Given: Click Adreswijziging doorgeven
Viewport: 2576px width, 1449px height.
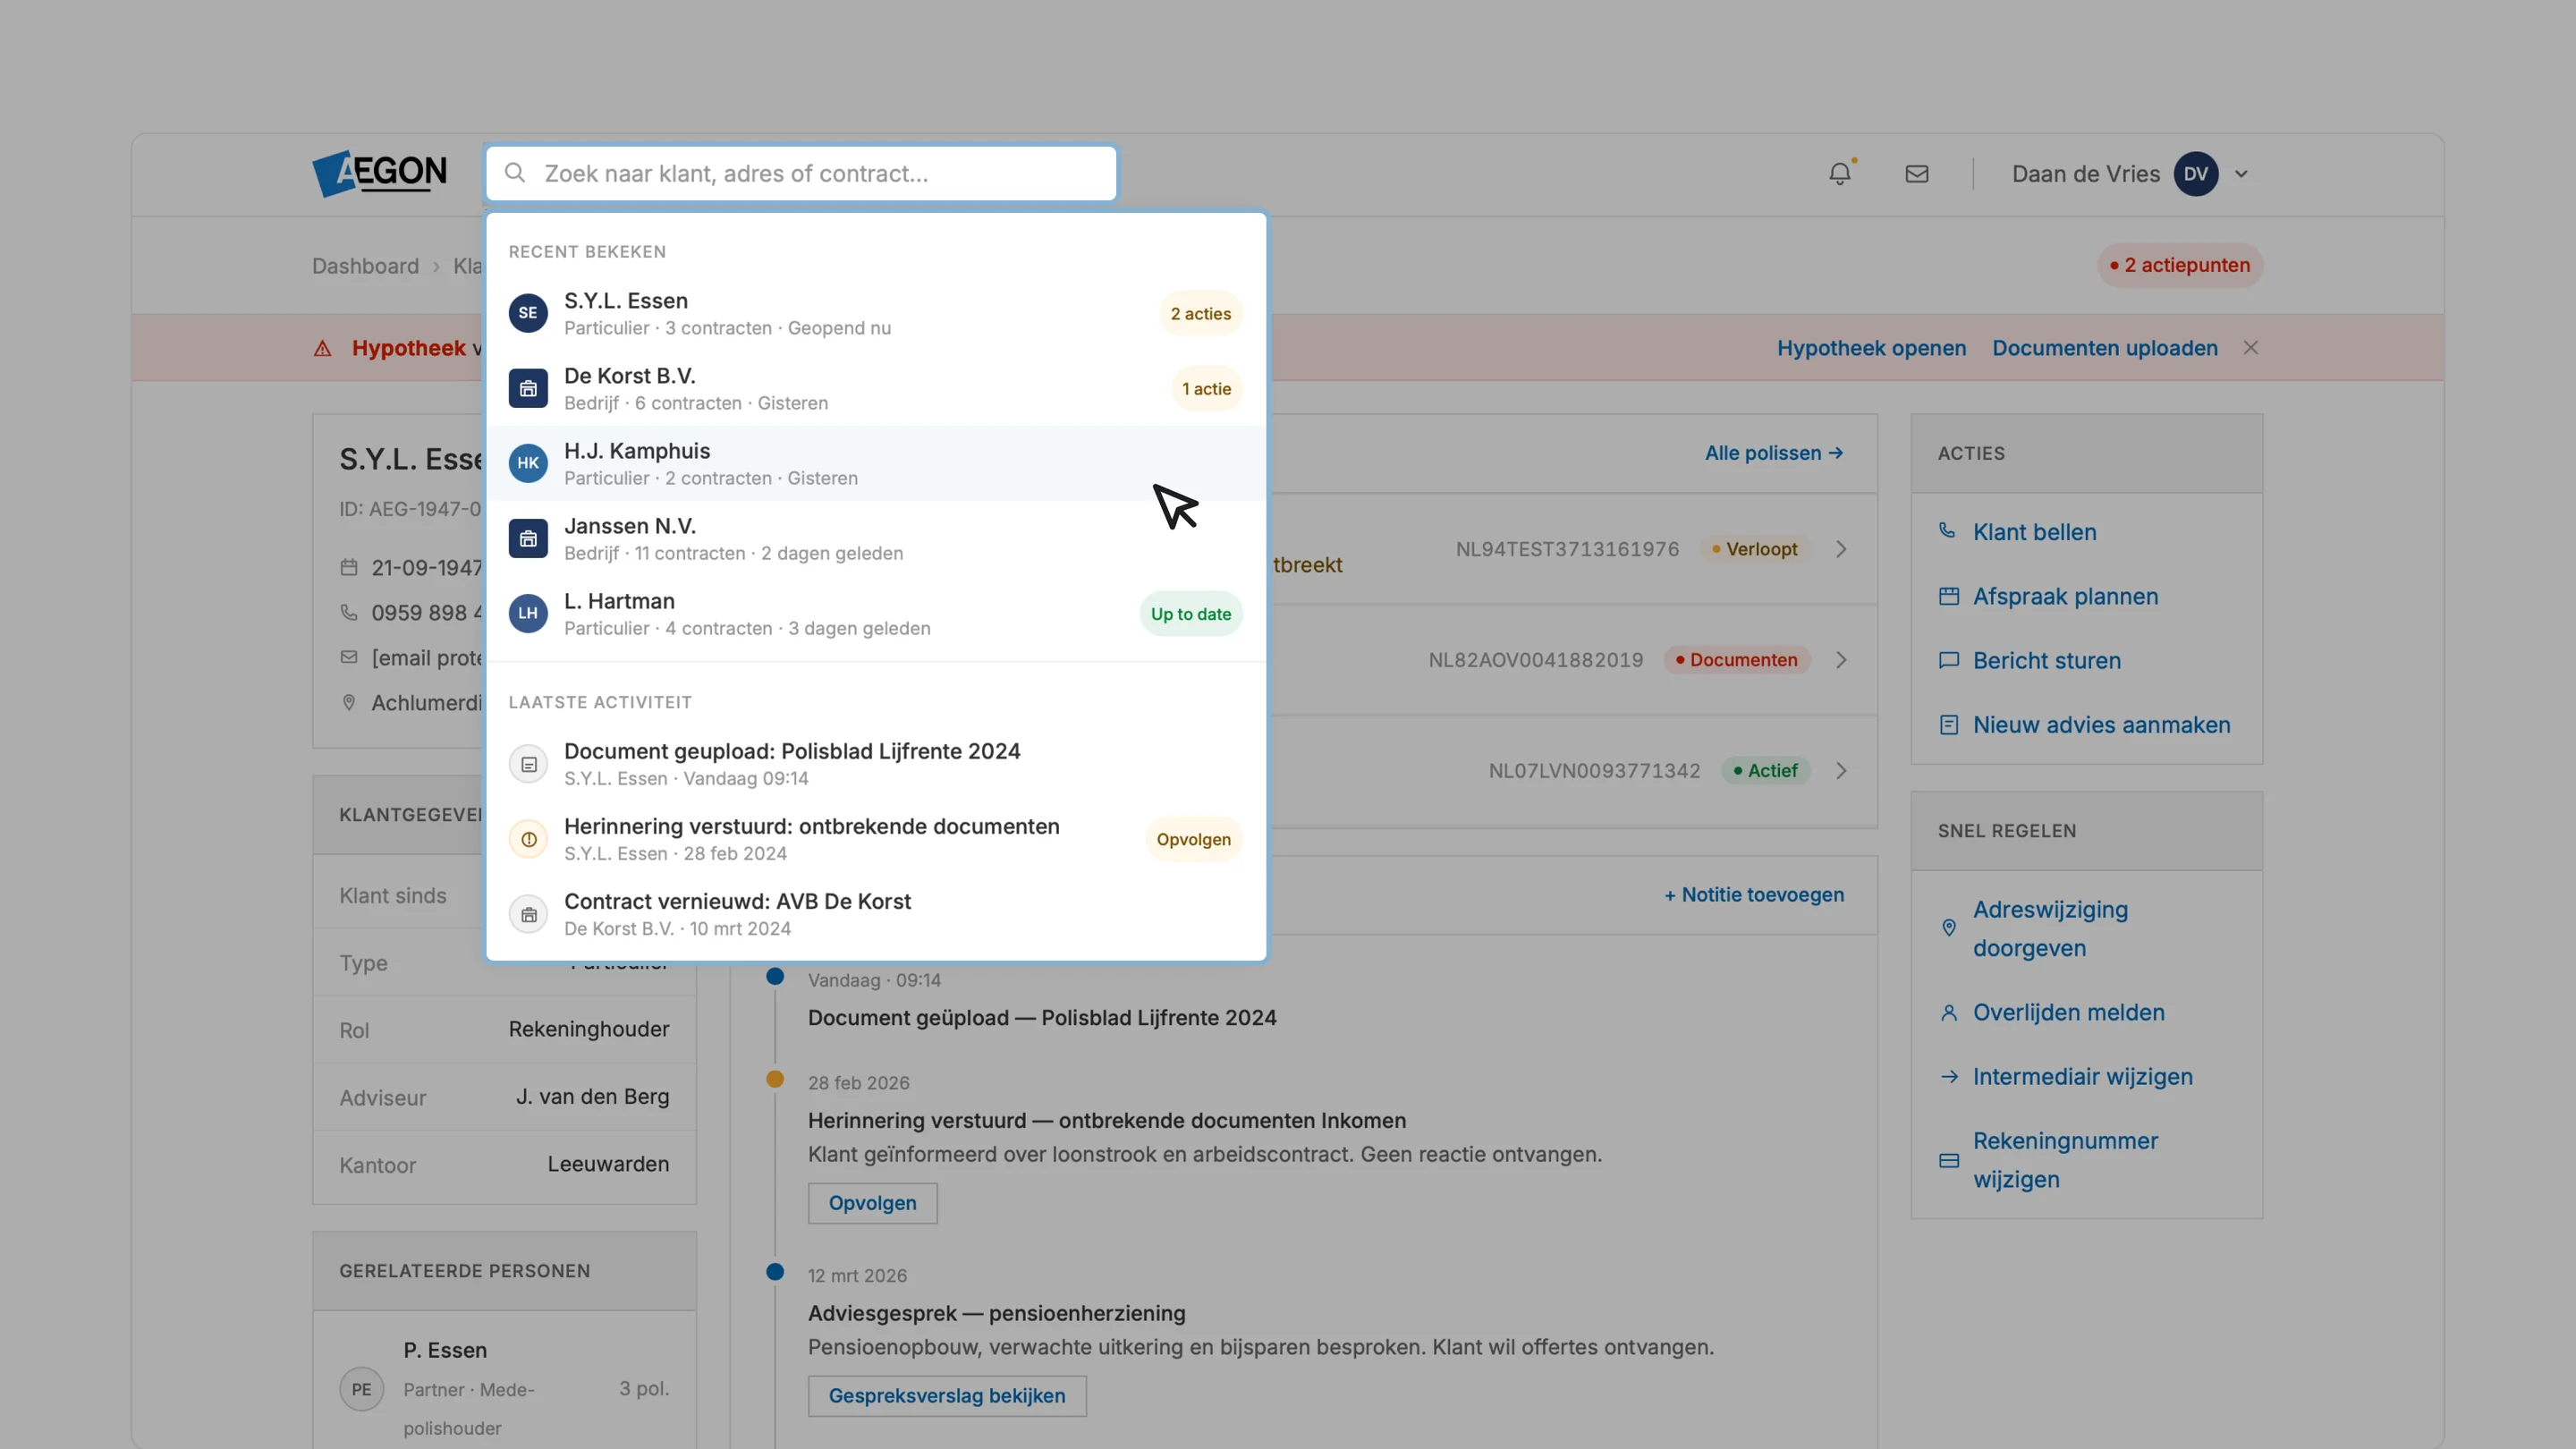Looking at the screenshot, I should click(2050, 929).
